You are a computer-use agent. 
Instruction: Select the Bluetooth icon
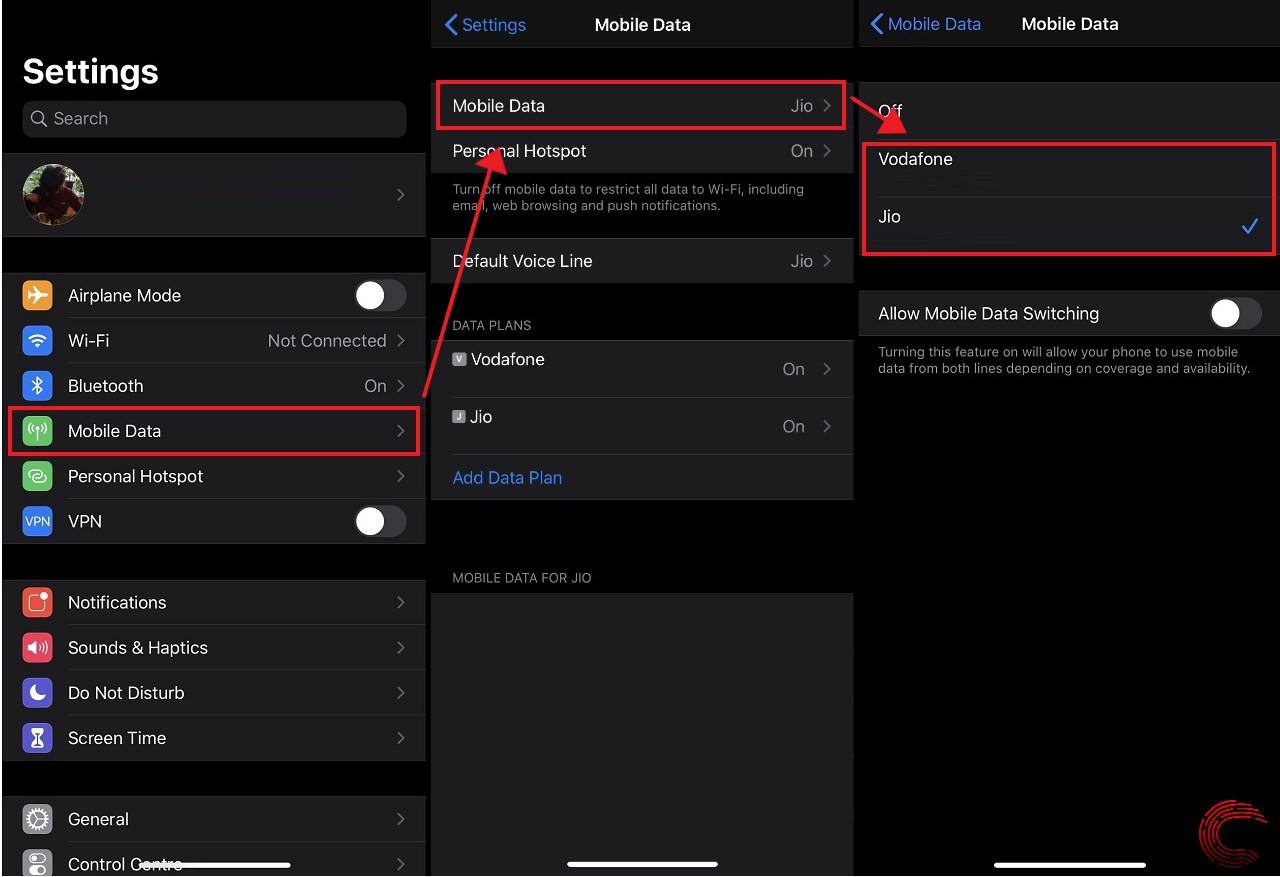click(x=37, y=385)
